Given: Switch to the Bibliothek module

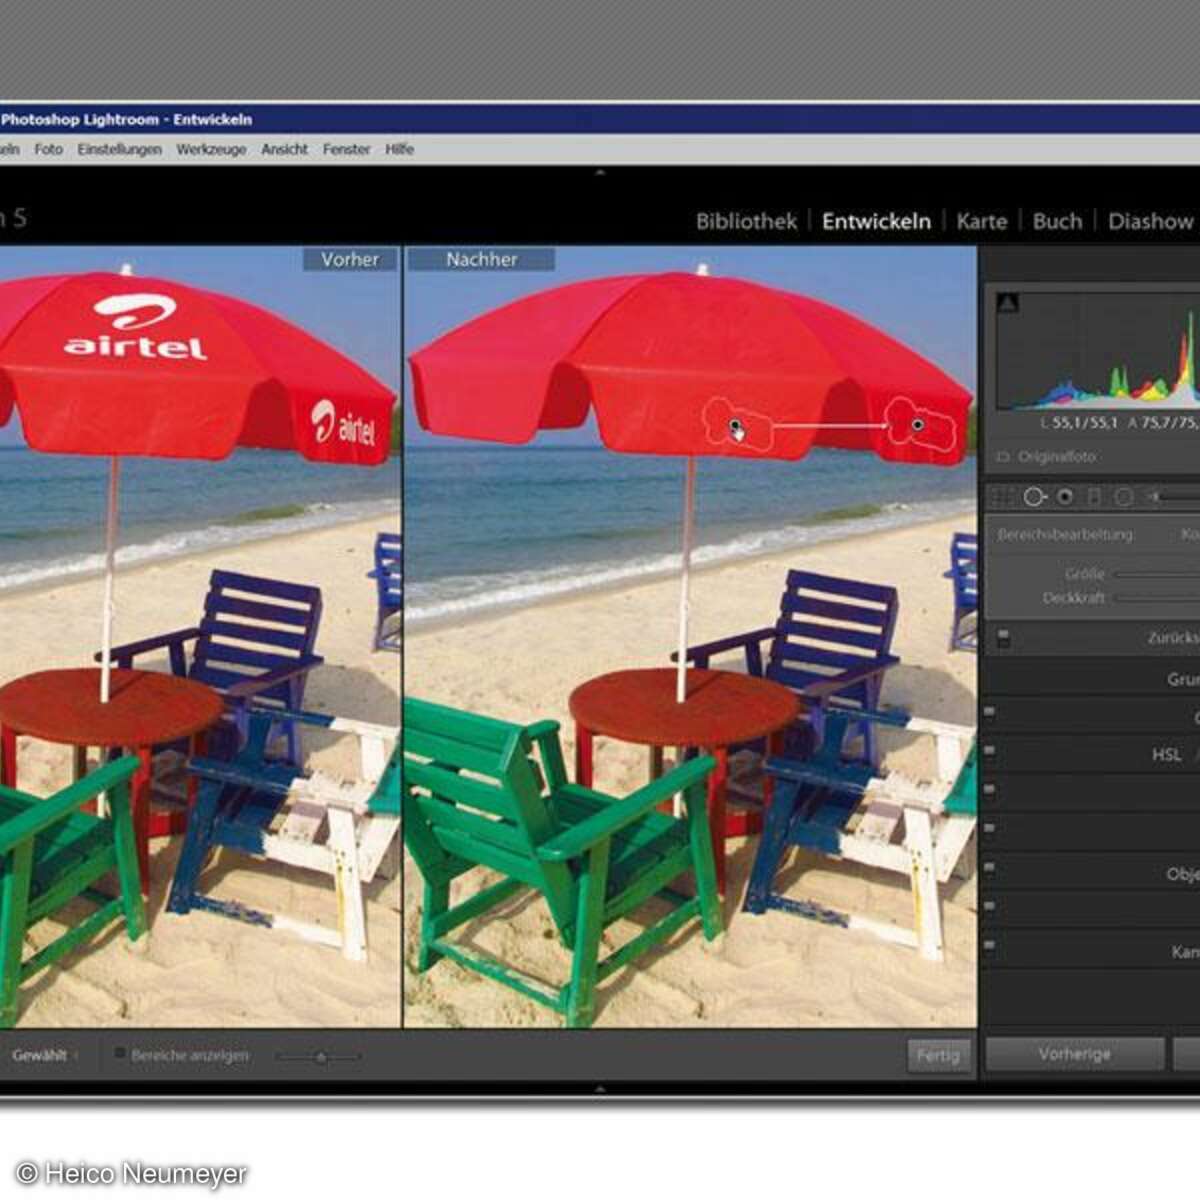Looking at the screenshot, I should (x=746, y=221).
